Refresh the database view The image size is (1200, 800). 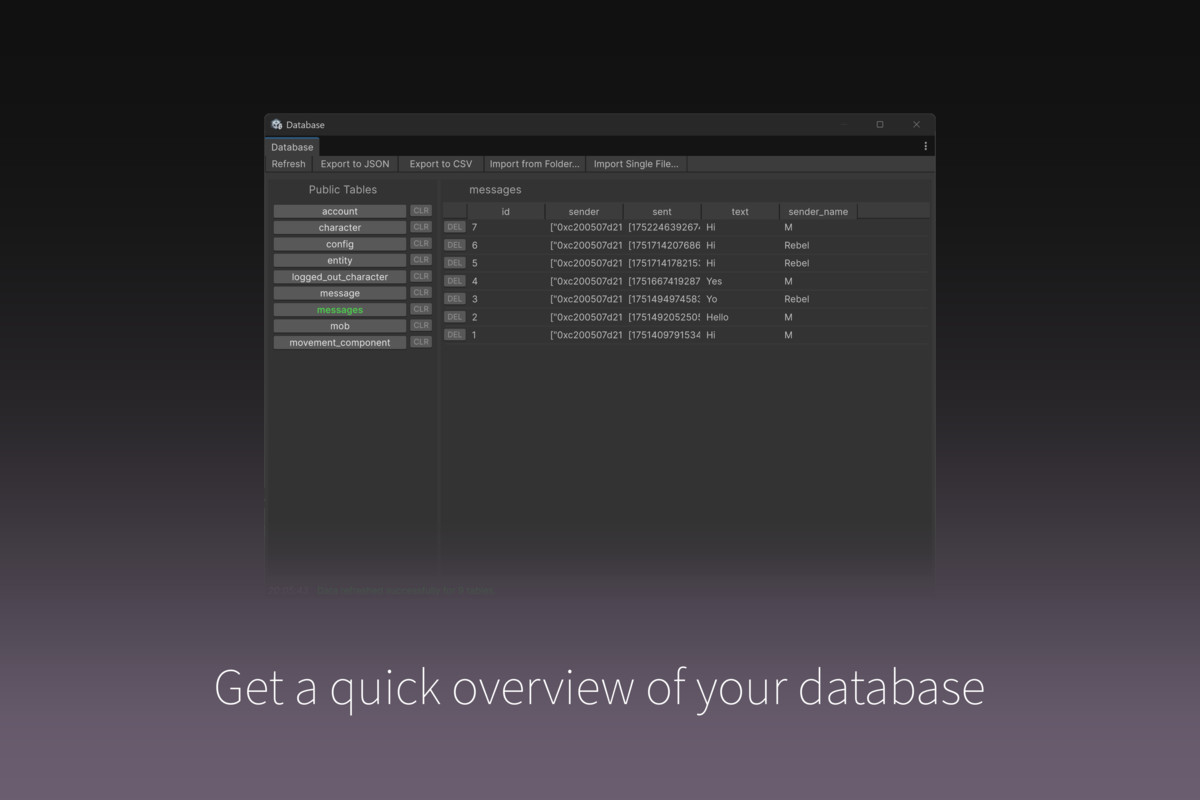click(288, 163)
